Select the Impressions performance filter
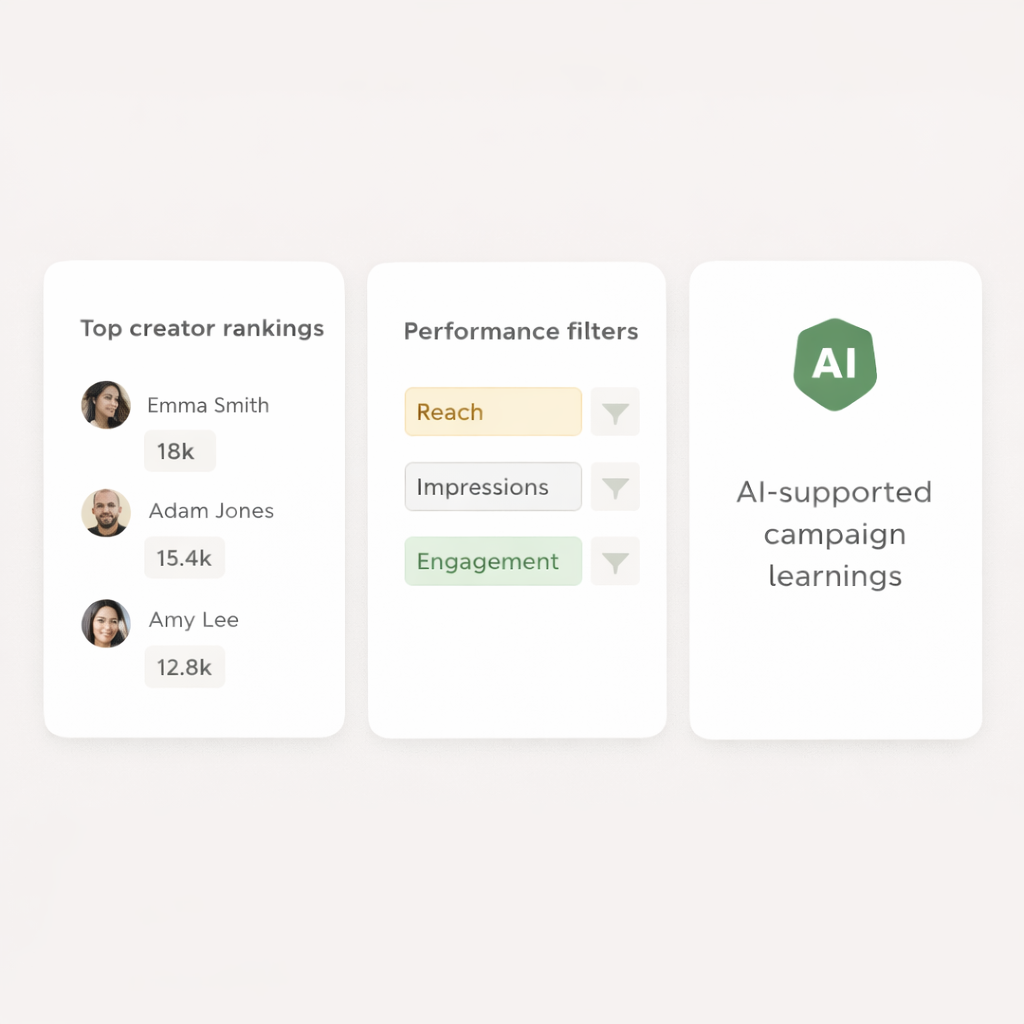Viewport: 1024px width, 1024px height. tap(493, 487)
